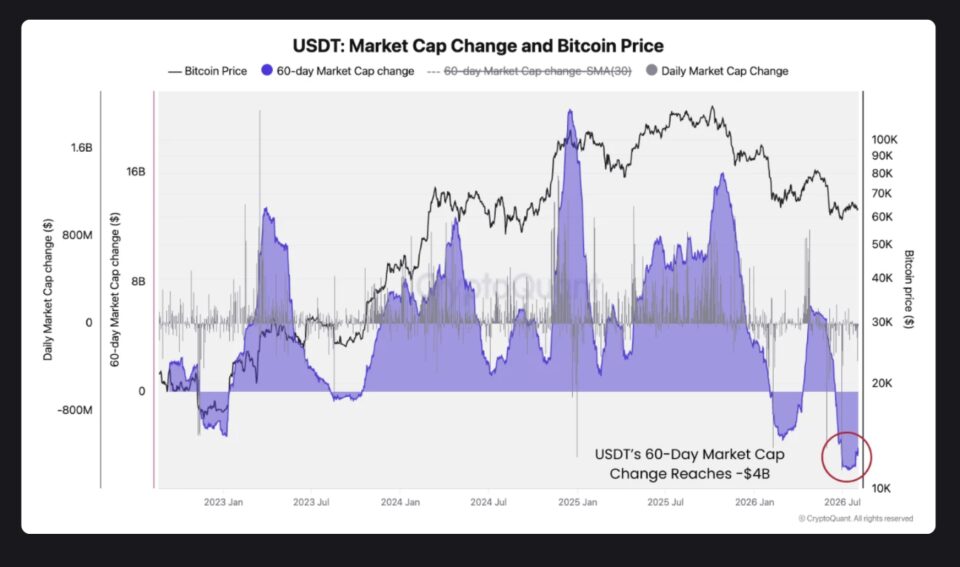Click the CryptoQuant All rights reserved text
This screenshot has height=567, width=960.
click(x=856, y=519)
